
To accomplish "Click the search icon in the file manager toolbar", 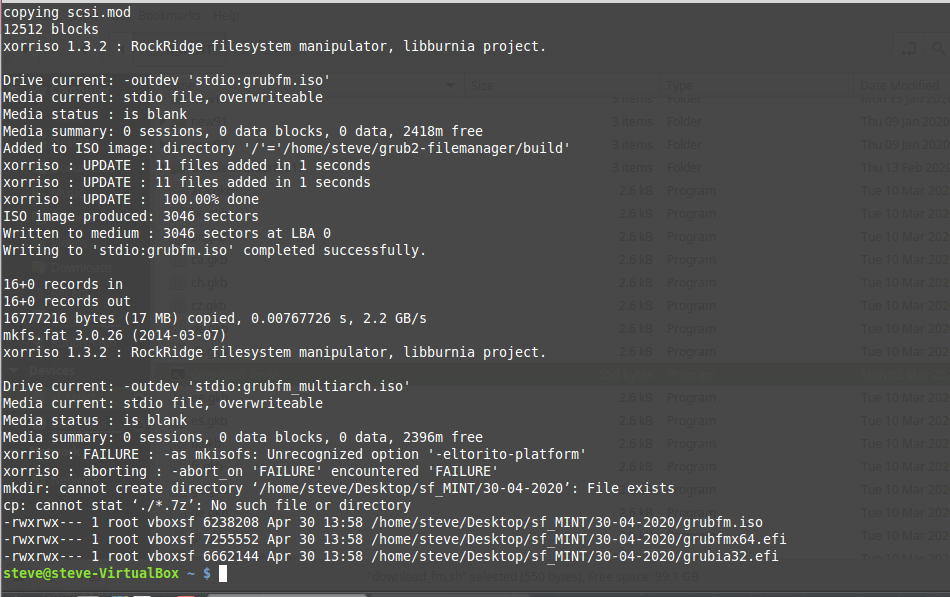I will (938, 49).
